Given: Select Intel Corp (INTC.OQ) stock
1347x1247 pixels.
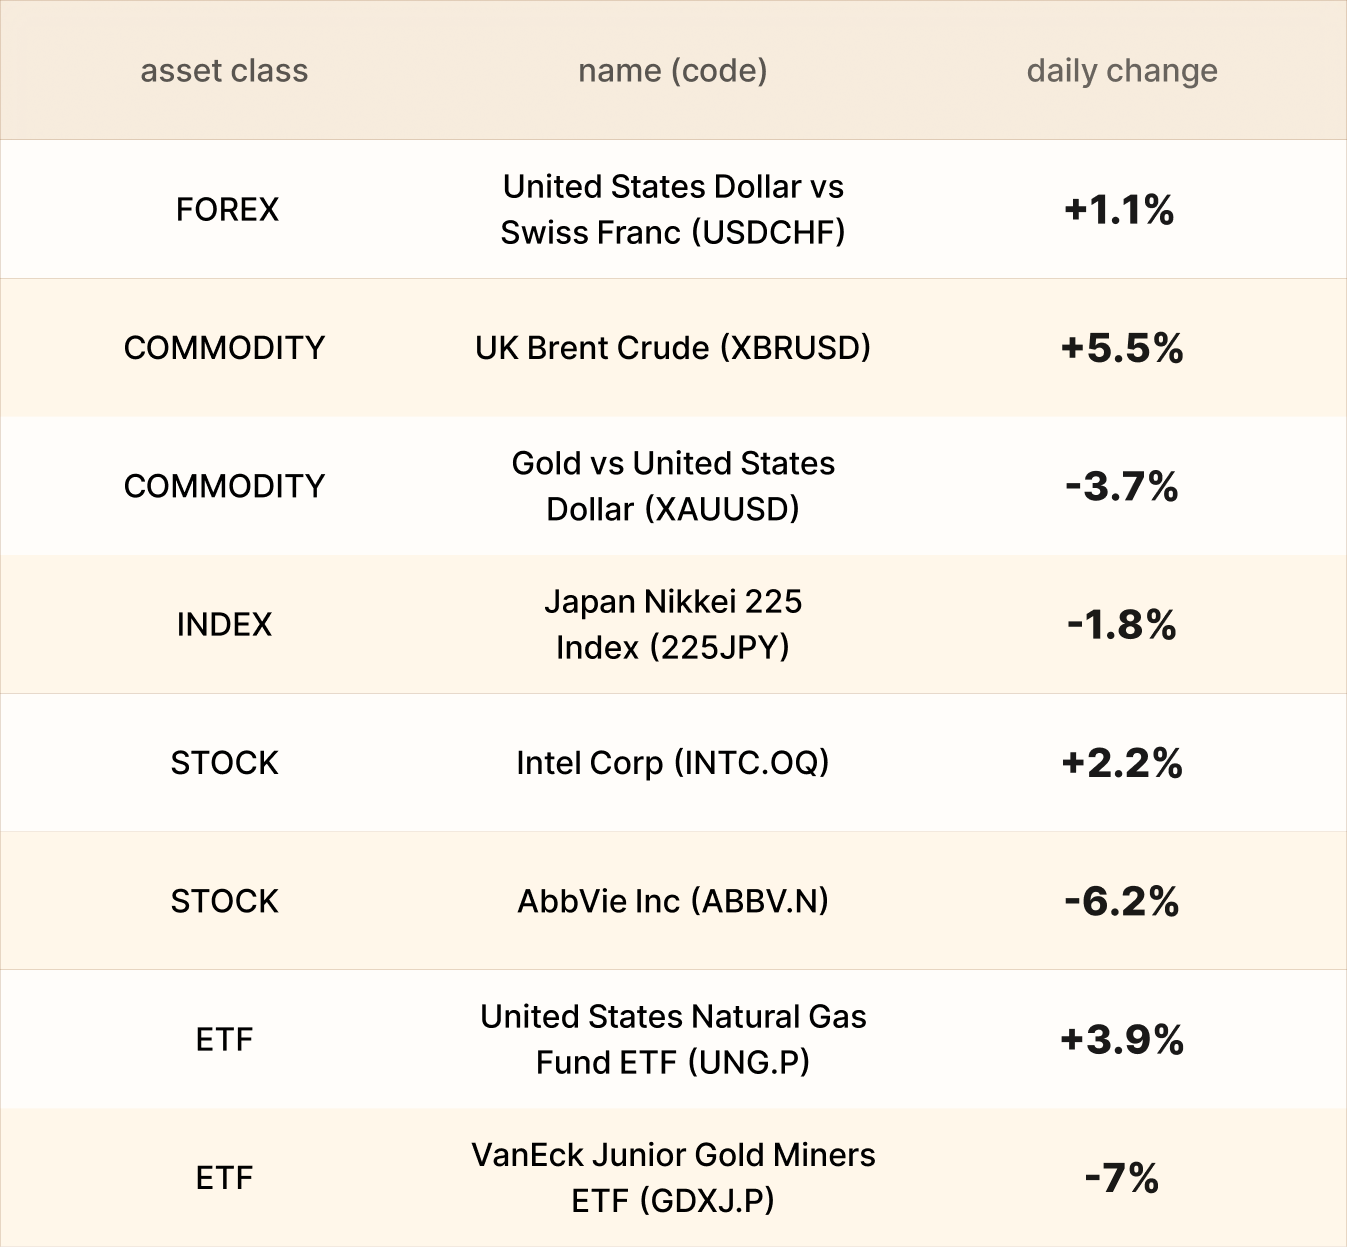Looking at the screenshot, I should tap(672, 763).
